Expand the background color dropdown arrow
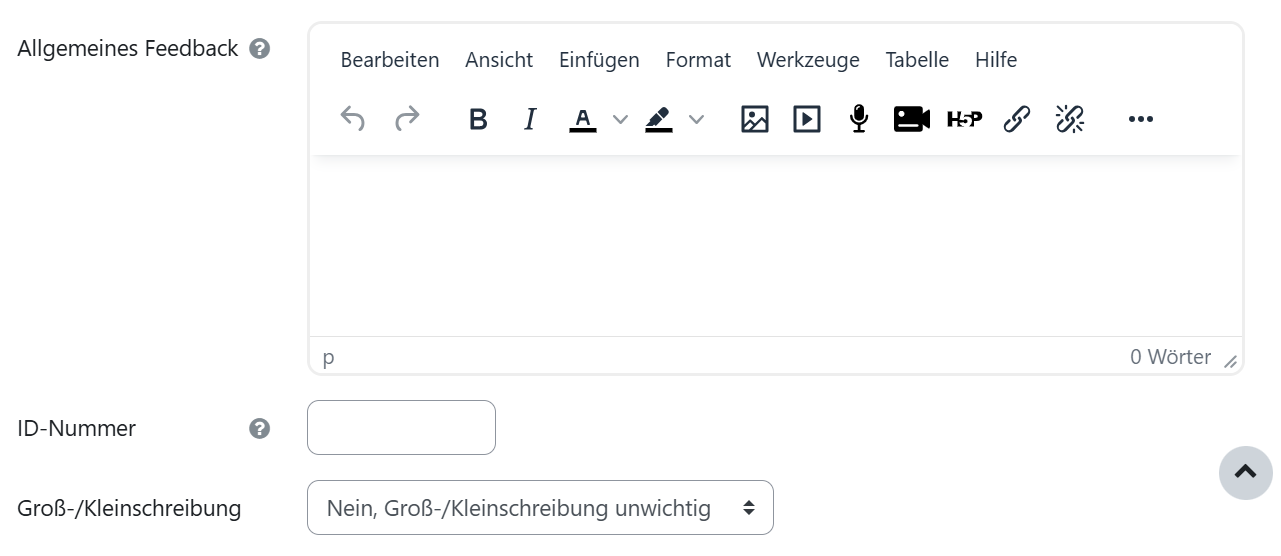 (x=696, y=119)
